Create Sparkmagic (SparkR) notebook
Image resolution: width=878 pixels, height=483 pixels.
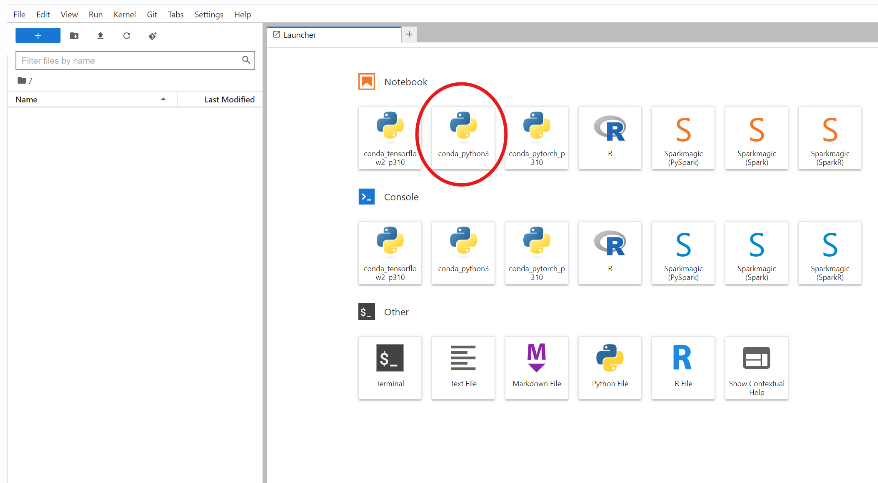(830, 138)
